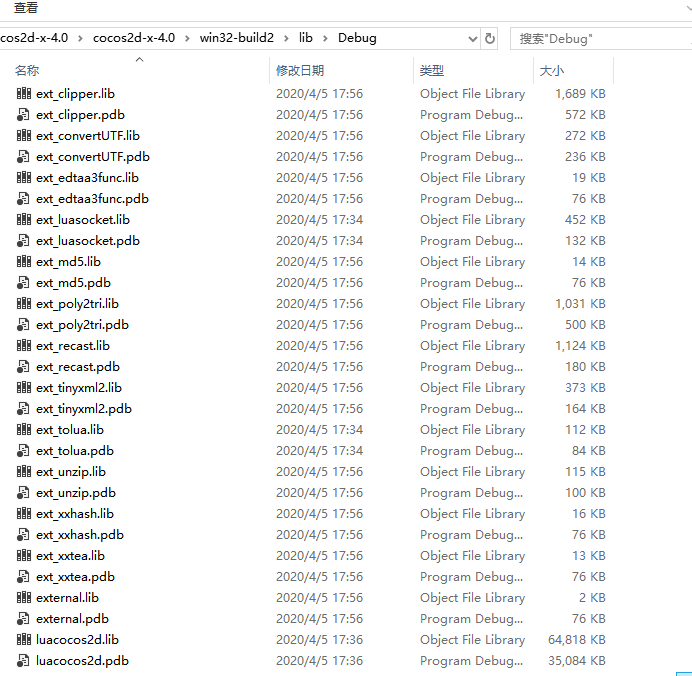The width and height of the screenshot is (692, 676).
Task: Click the ext_tolua.pdb file icon
Action: (x=23, y=451)
